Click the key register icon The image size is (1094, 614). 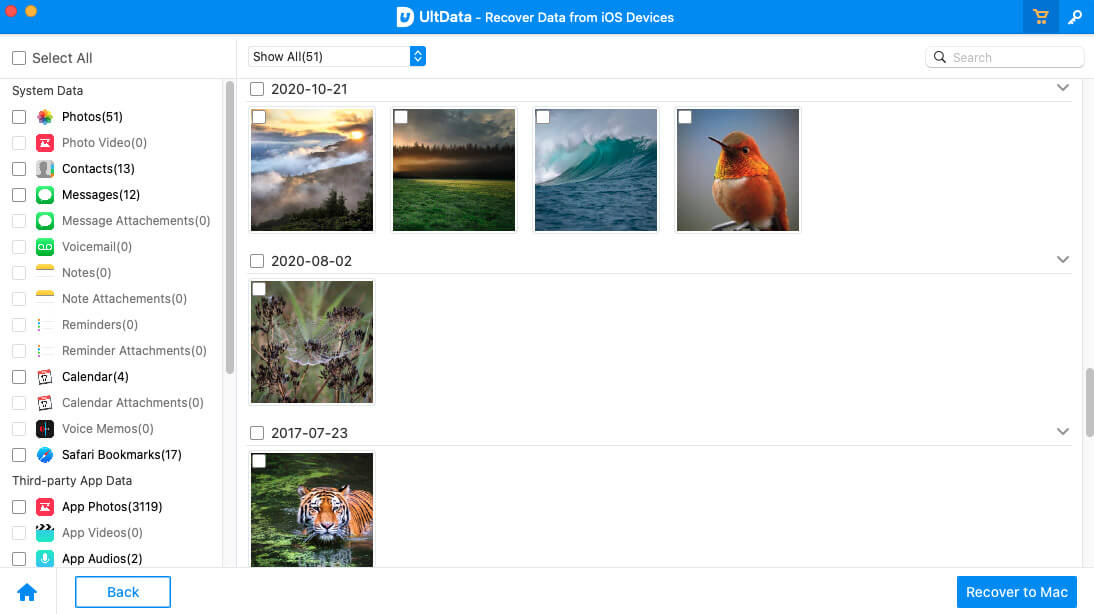1075,17
